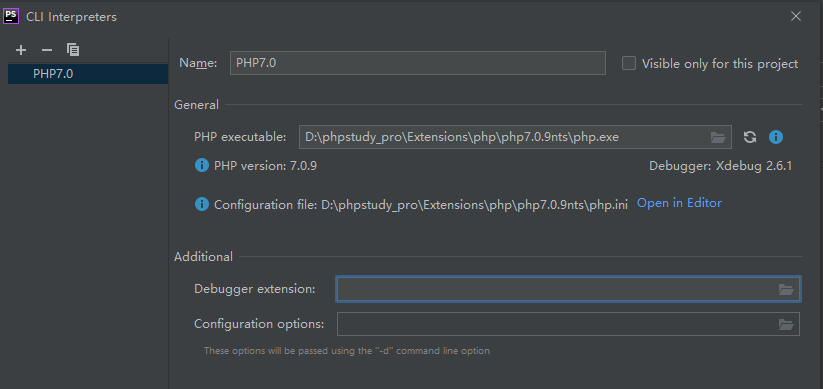Show phpinfo via blue info icon
Image resolution: width=823 pixels, height=389 pixels.
pyautogui.click(x=776, y=138)
